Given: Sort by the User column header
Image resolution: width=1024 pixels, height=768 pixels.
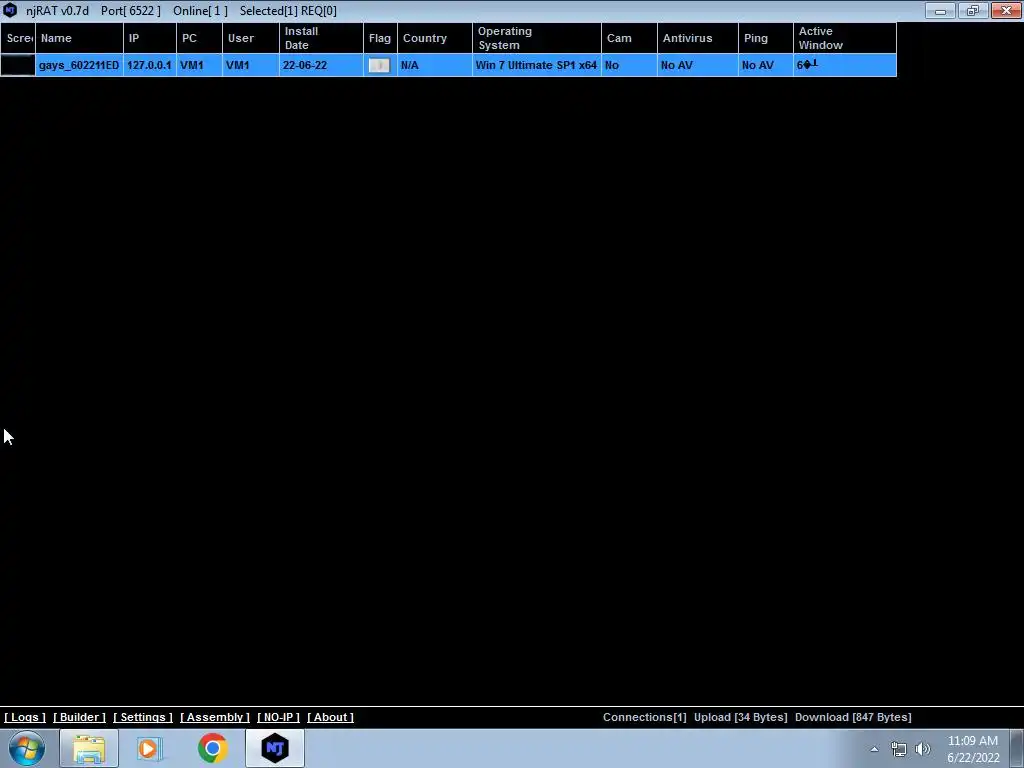Looking at the screenshot, I should tap(251, 38).
